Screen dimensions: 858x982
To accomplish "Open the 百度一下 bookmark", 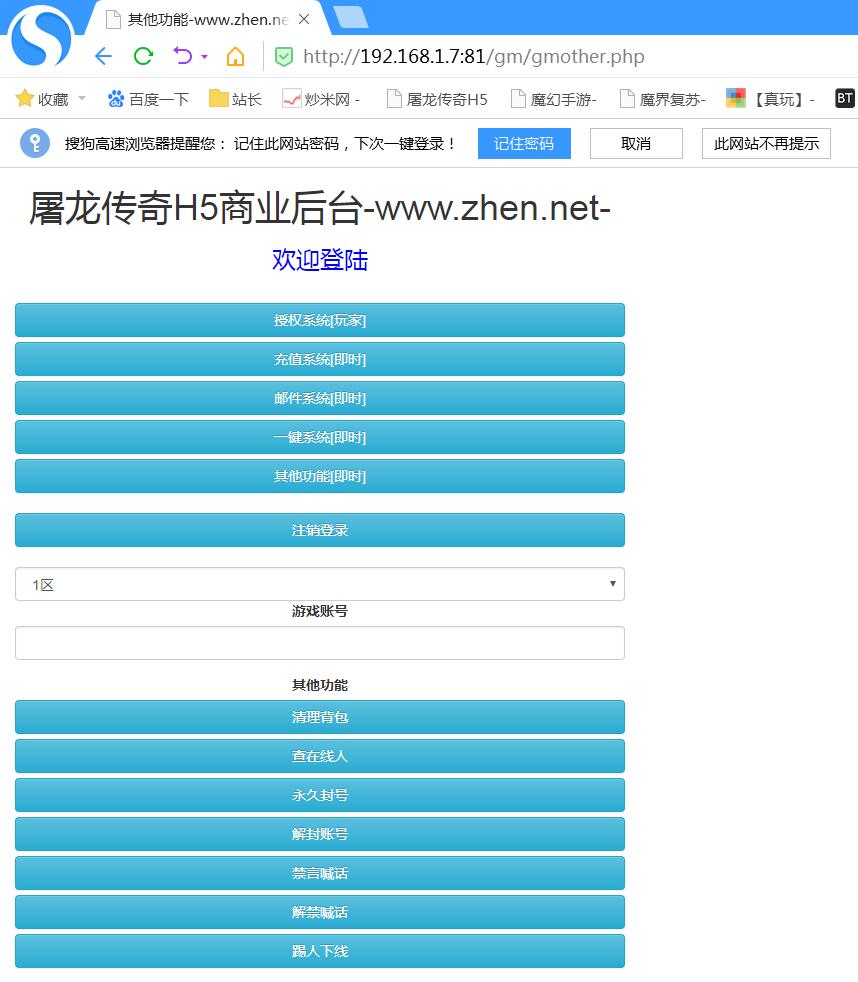I will point(148,99).
